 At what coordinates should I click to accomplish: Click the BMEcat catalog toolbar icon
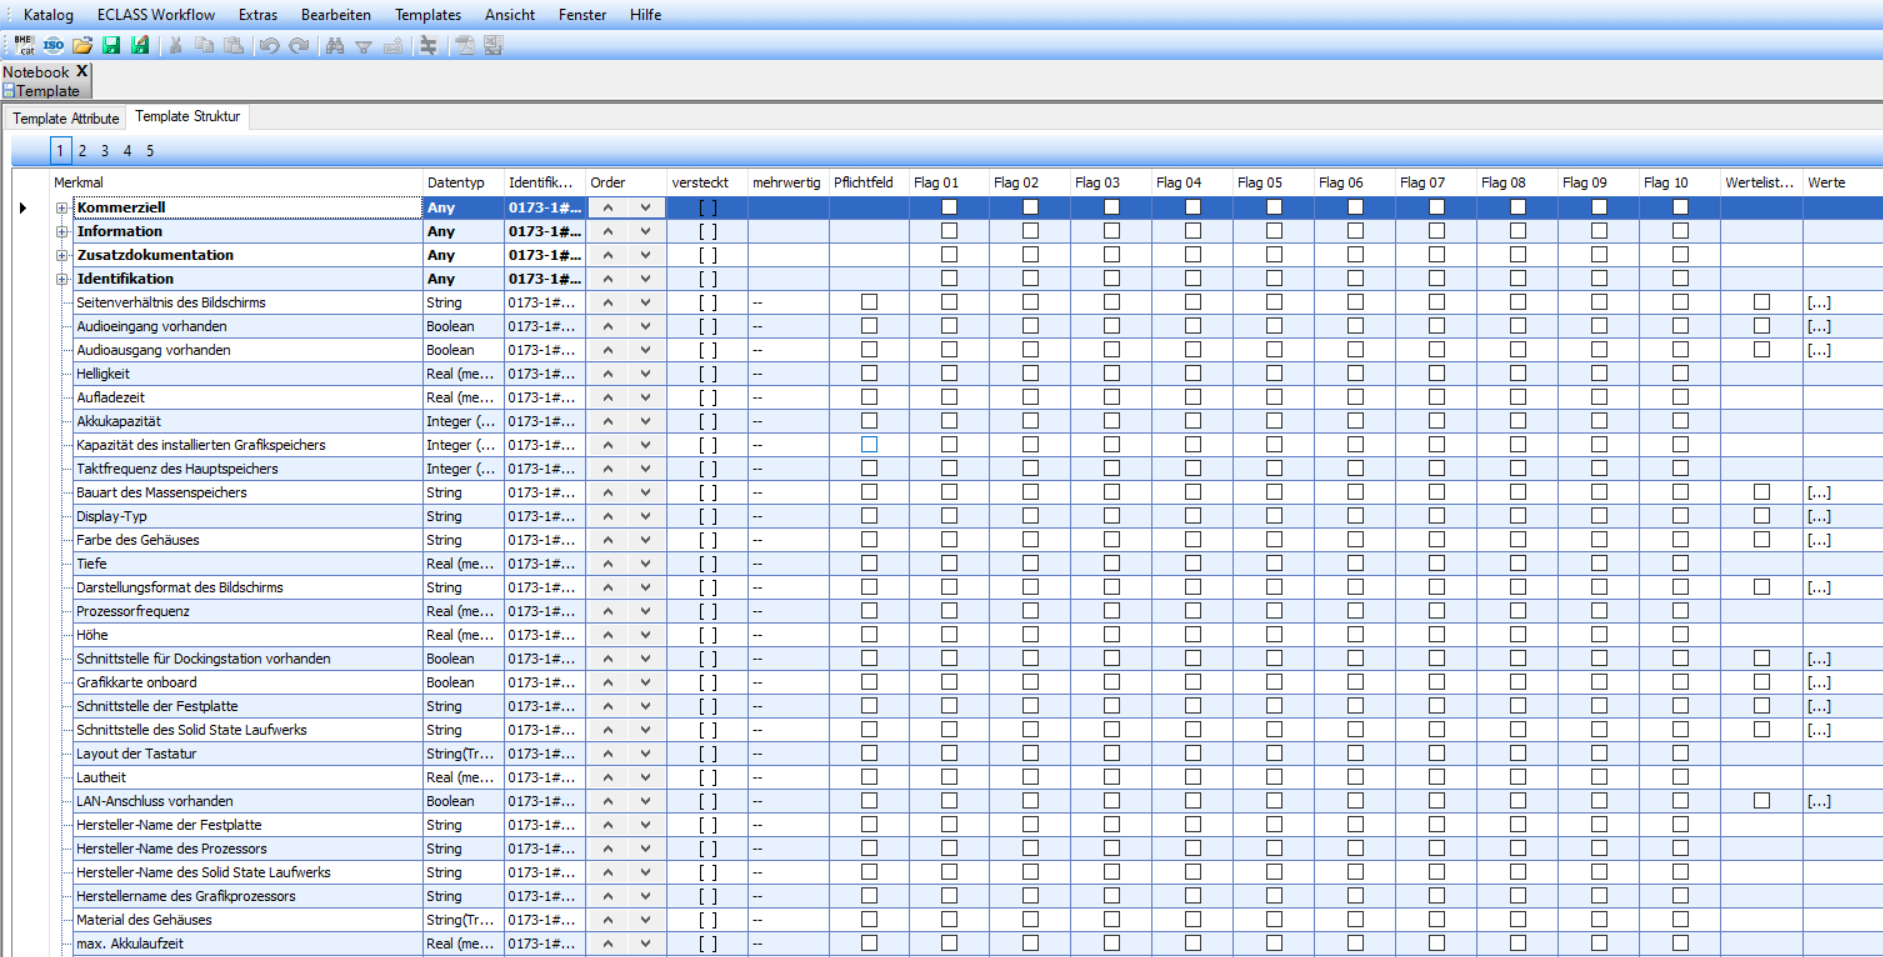(x=24, y=45)
